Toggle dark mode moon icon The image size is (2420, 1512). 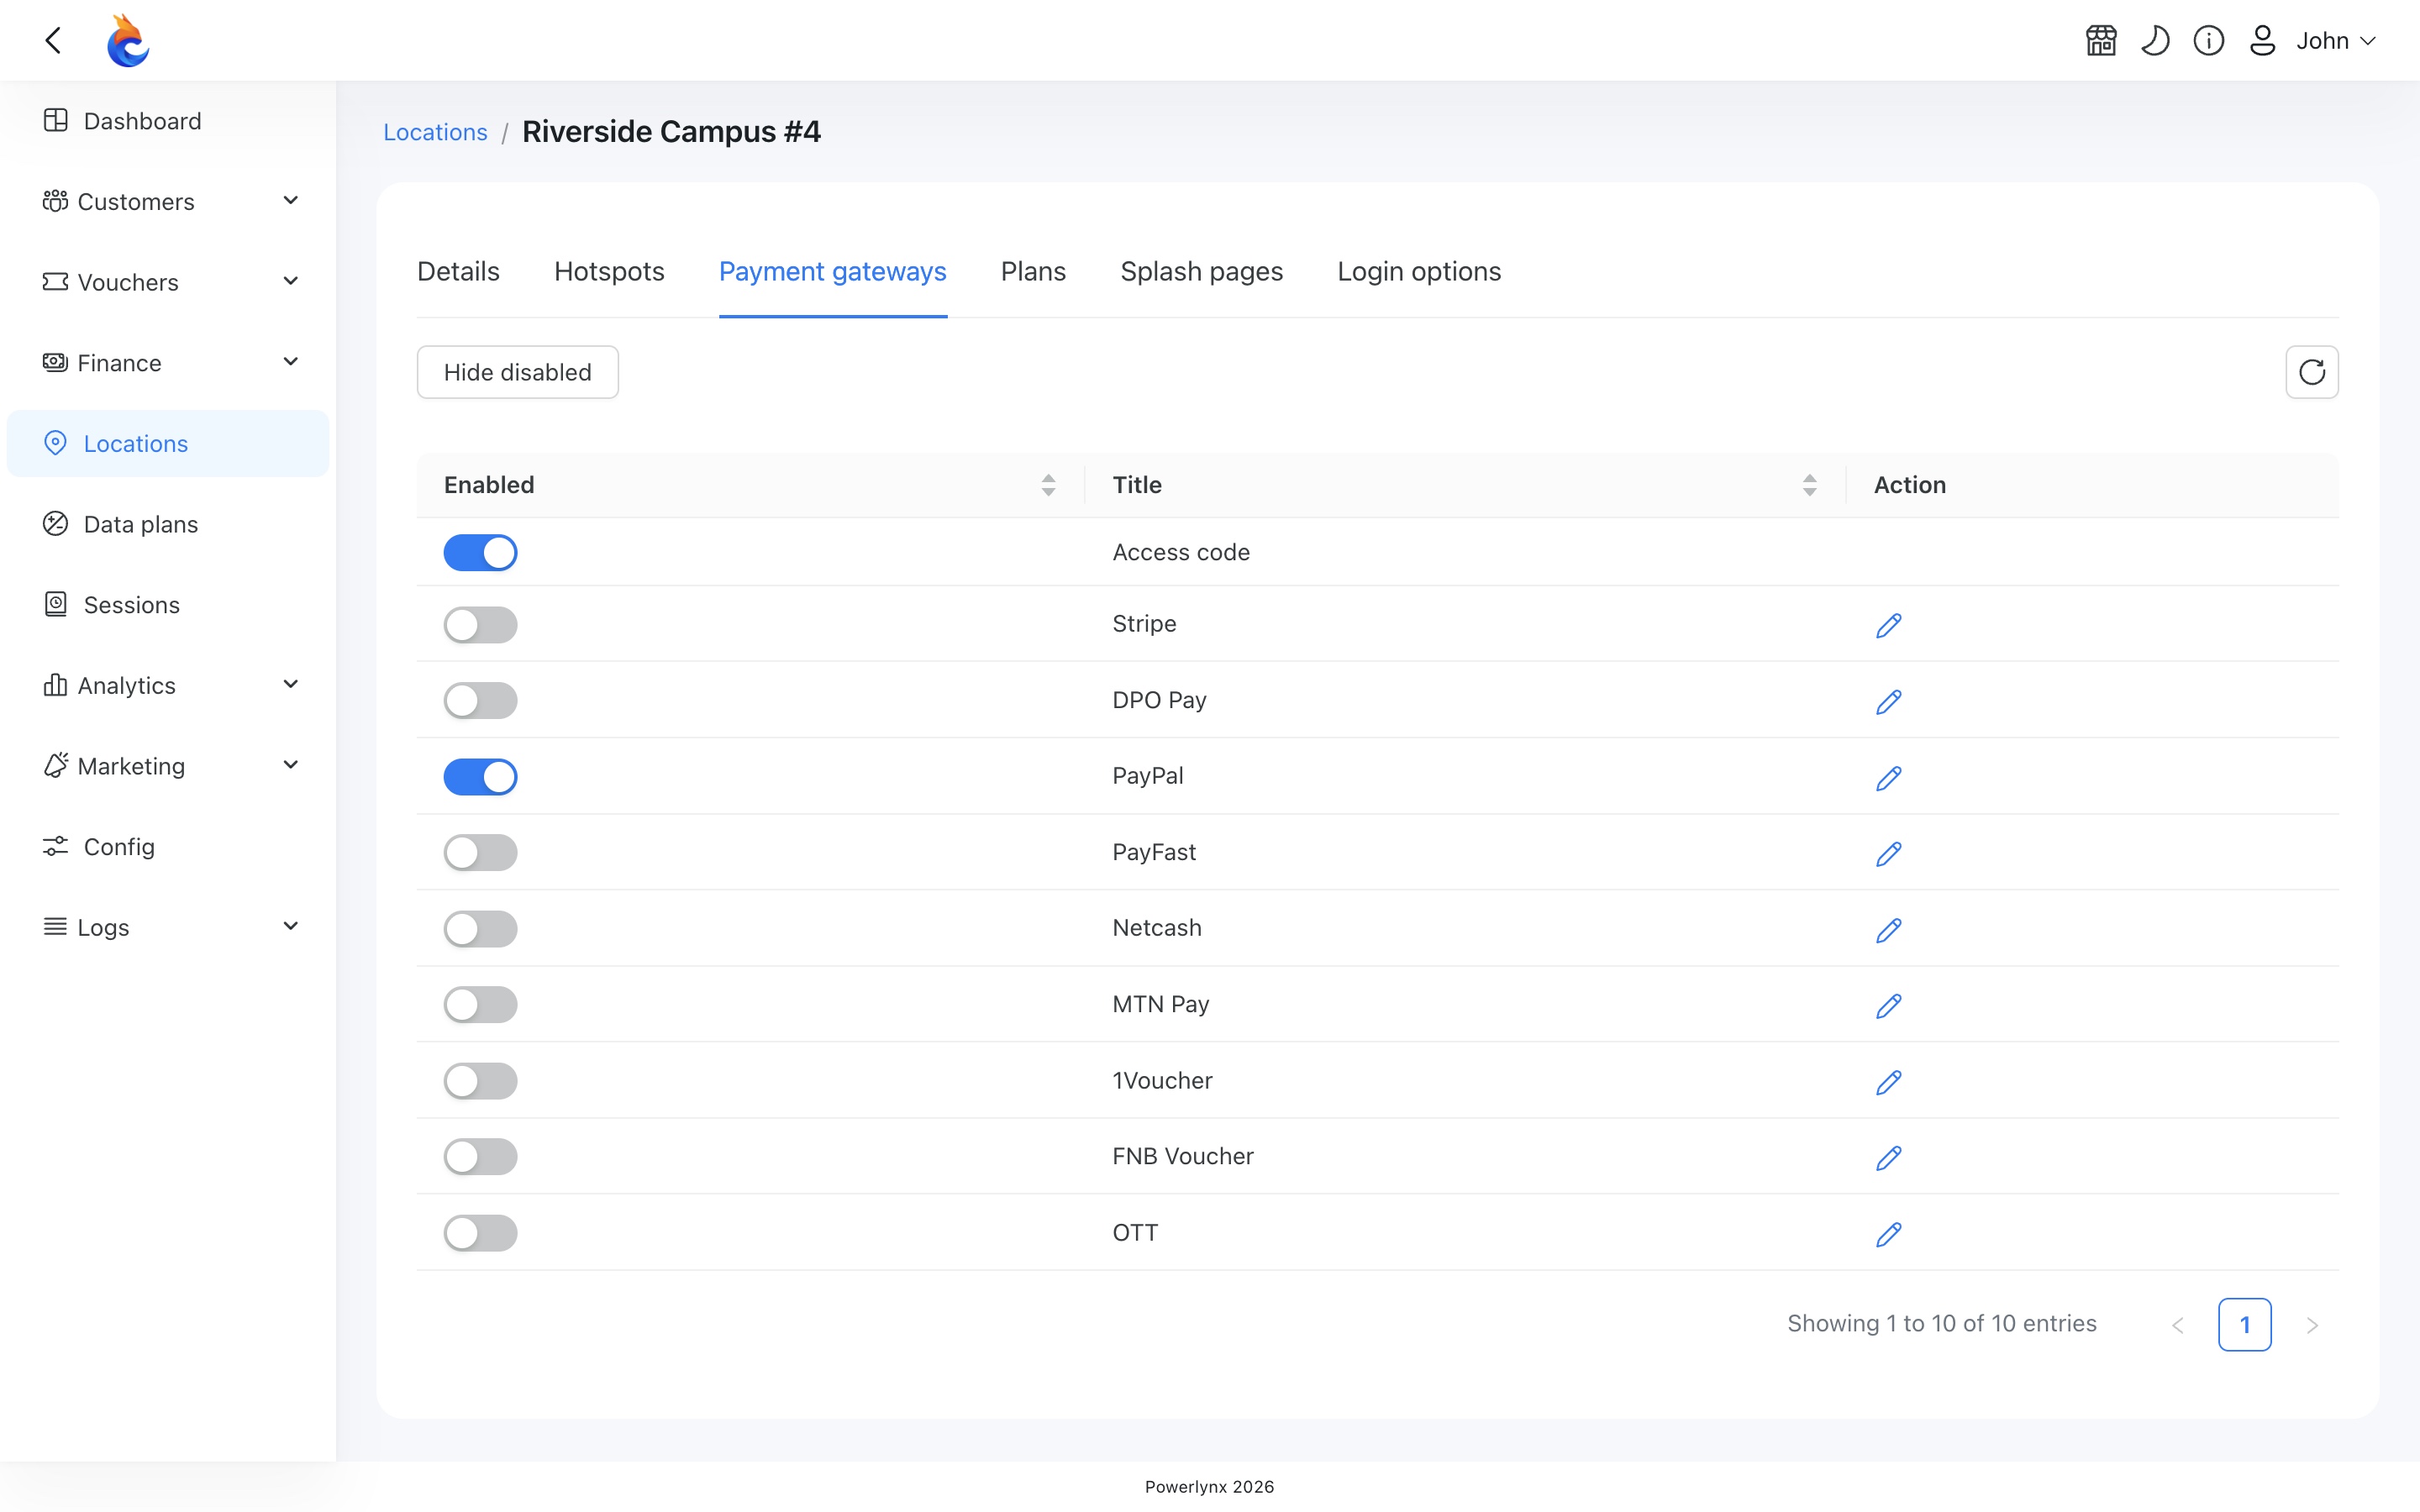pyautogui.click(x=2155, y=40)
